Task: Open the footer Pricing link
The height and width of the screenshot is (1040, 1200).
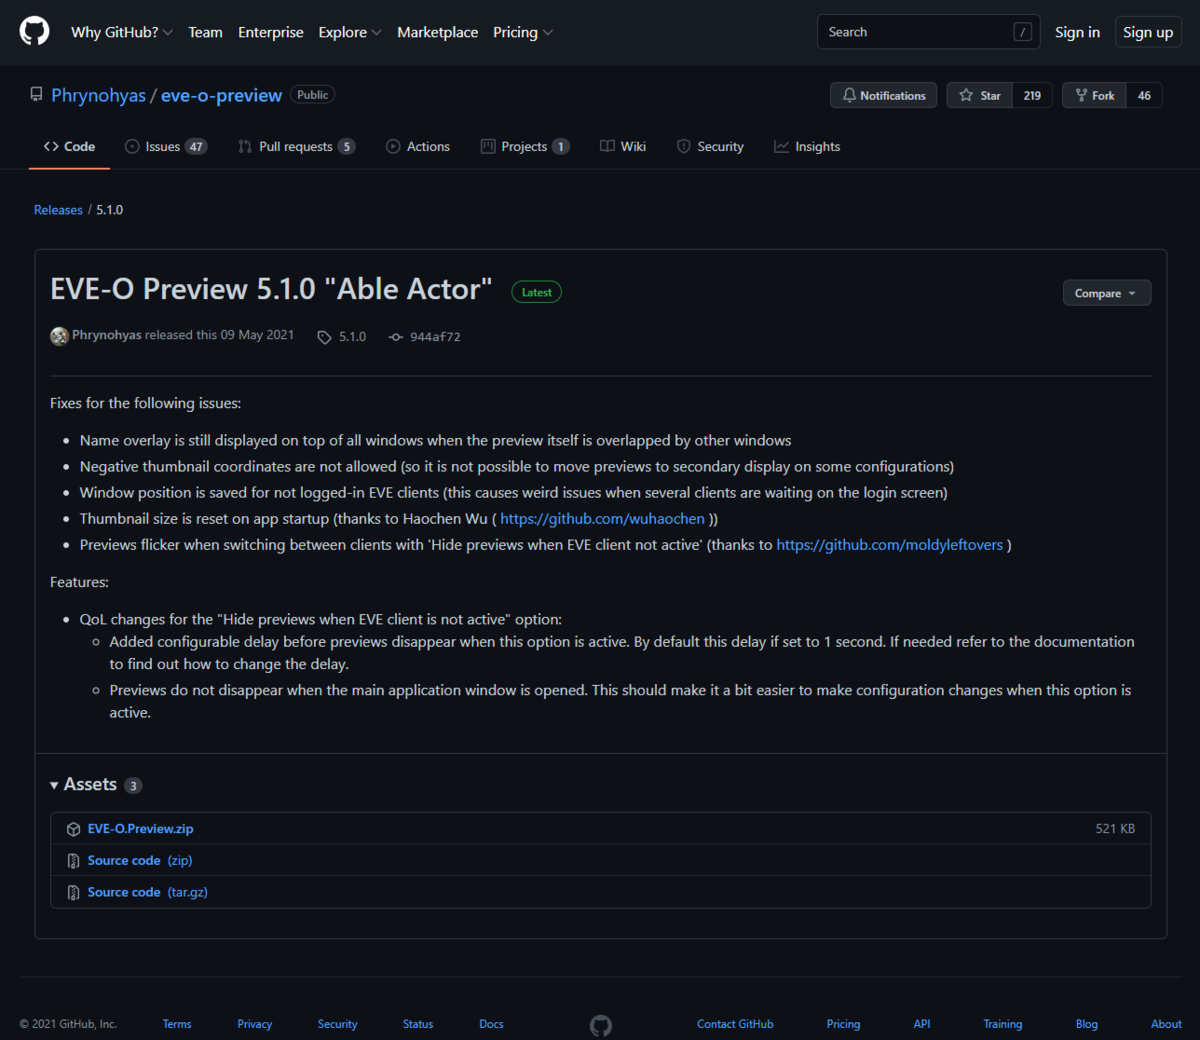Action: (x=843, y=1024)
